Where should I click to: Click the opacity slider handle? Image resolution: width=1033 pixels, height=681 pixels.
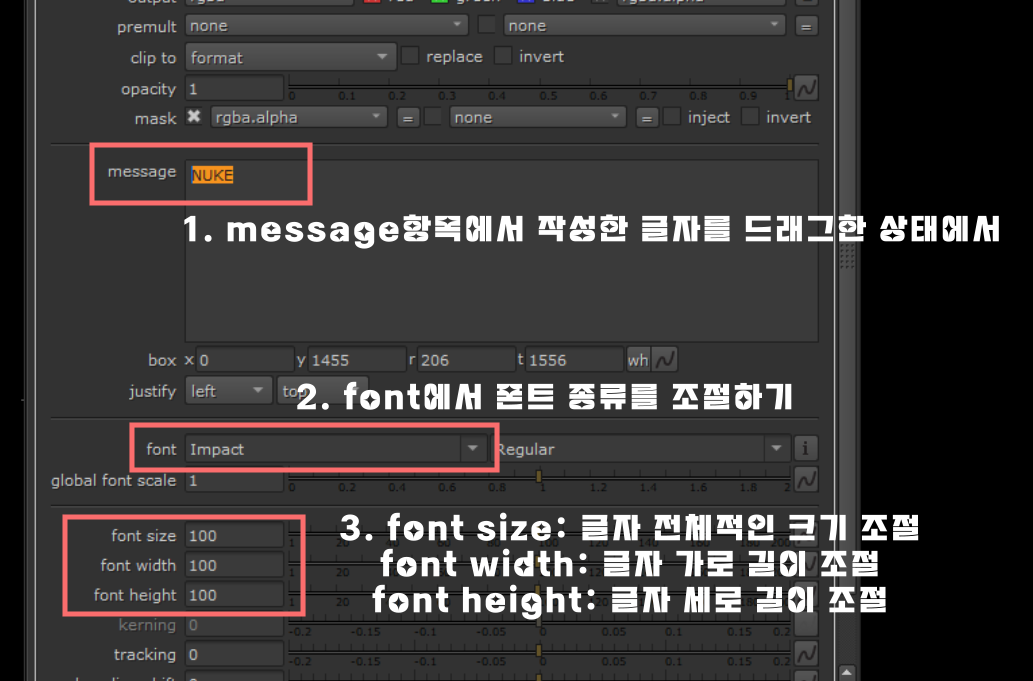[x=789, y=84]
